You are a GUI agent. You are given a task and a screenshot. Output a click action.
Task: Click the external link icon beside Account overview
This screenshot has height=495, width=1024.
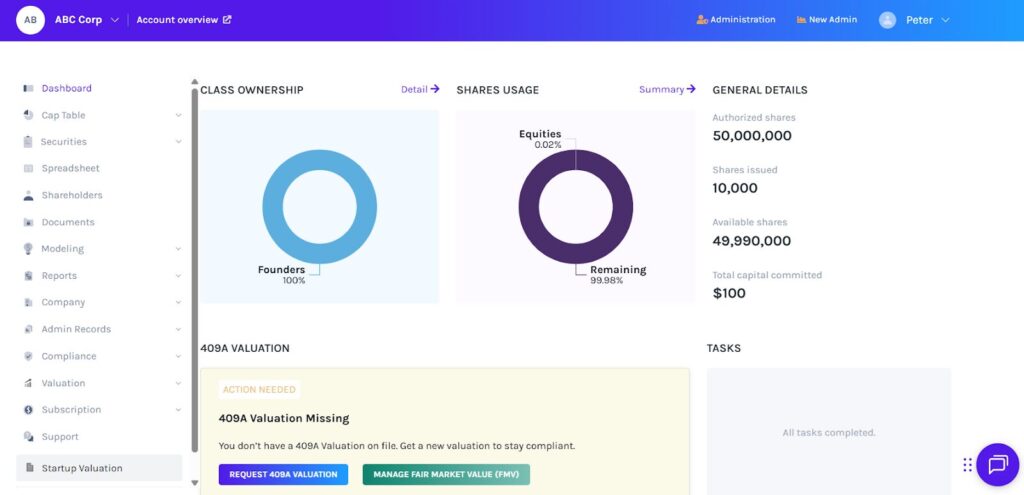tap(227, 20)
